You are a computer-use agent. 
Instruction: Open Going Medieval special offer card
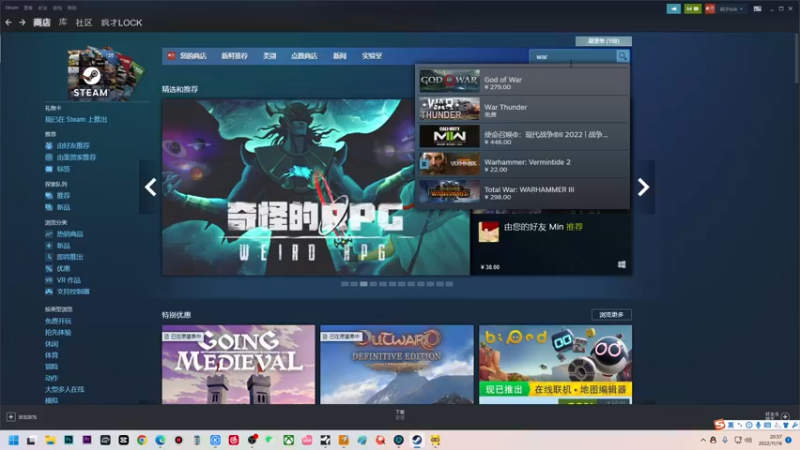coord(238,365)
